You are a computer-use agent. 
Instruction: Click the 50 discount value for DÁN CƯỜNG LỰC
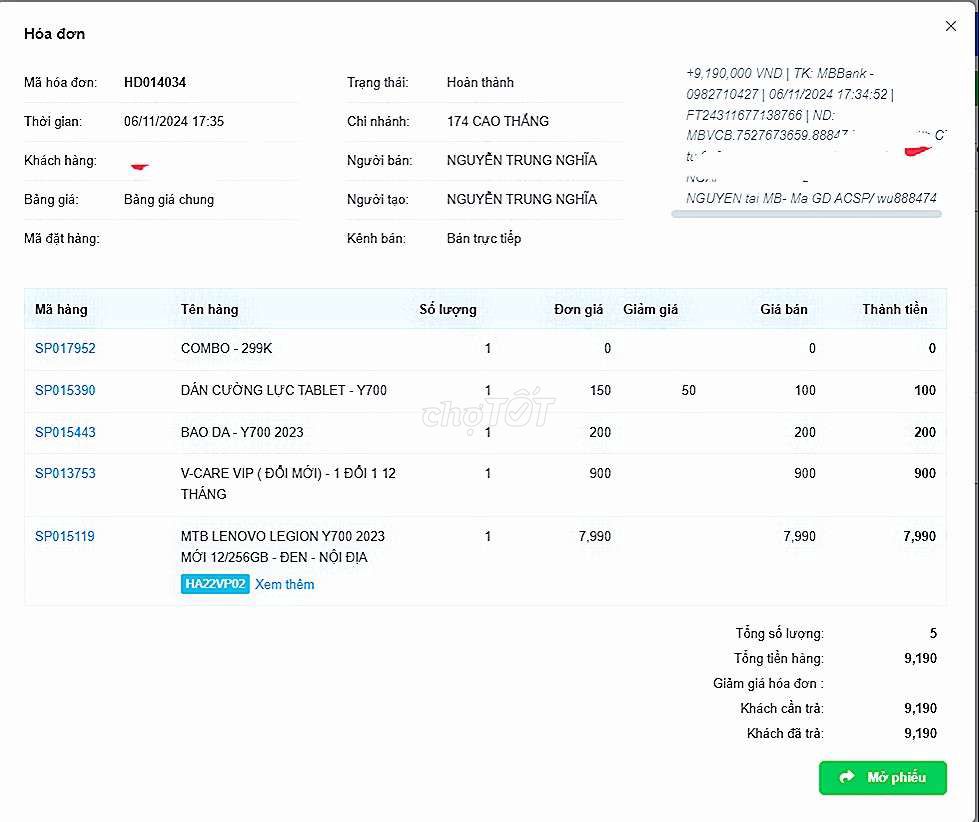point(688,390)
